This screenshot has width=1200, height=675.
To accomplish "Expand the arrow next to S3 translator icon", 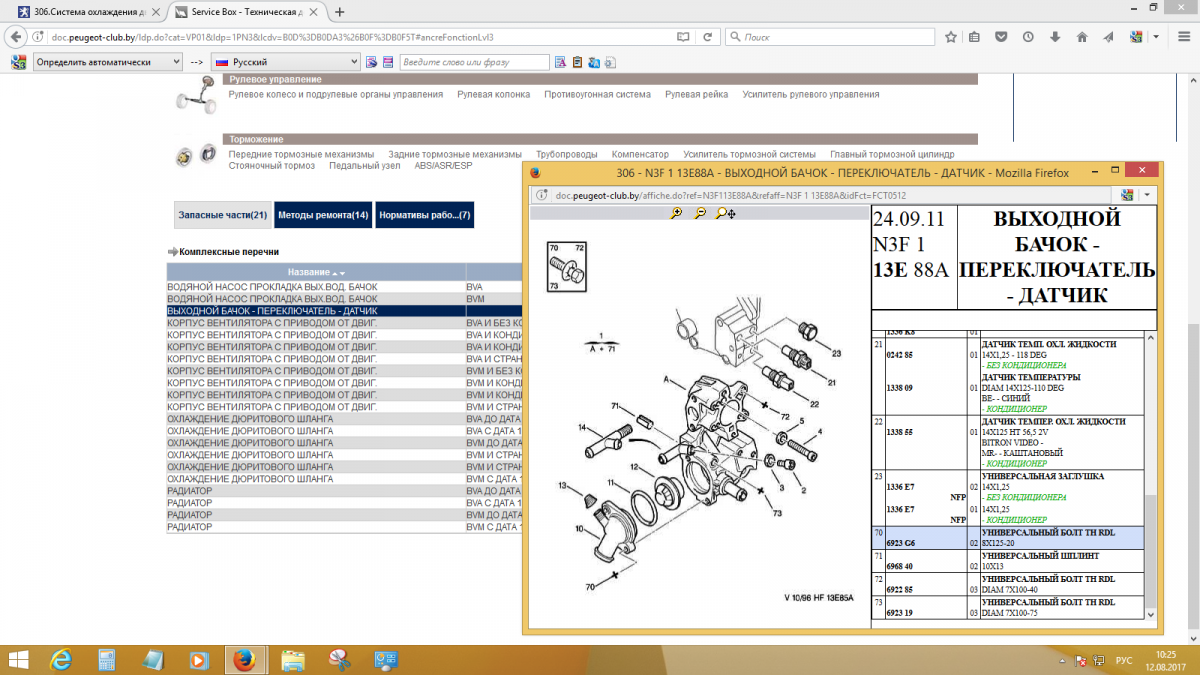I will pyautogui.click(x=1156, y=35).
